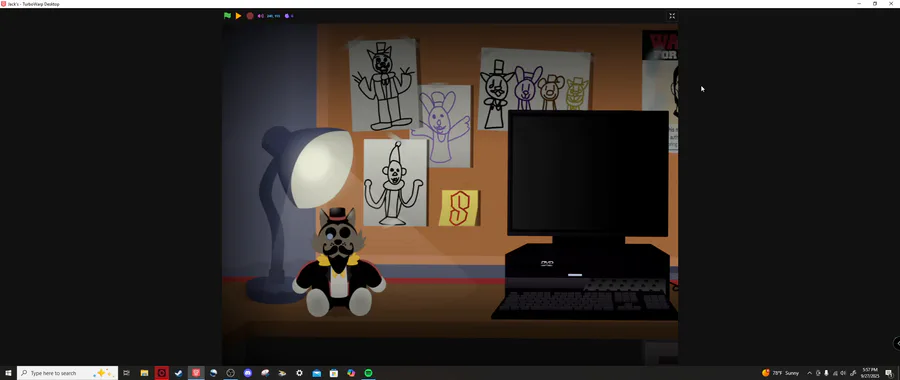Click the purple bunny puppet drawing

tap(441, 126)
